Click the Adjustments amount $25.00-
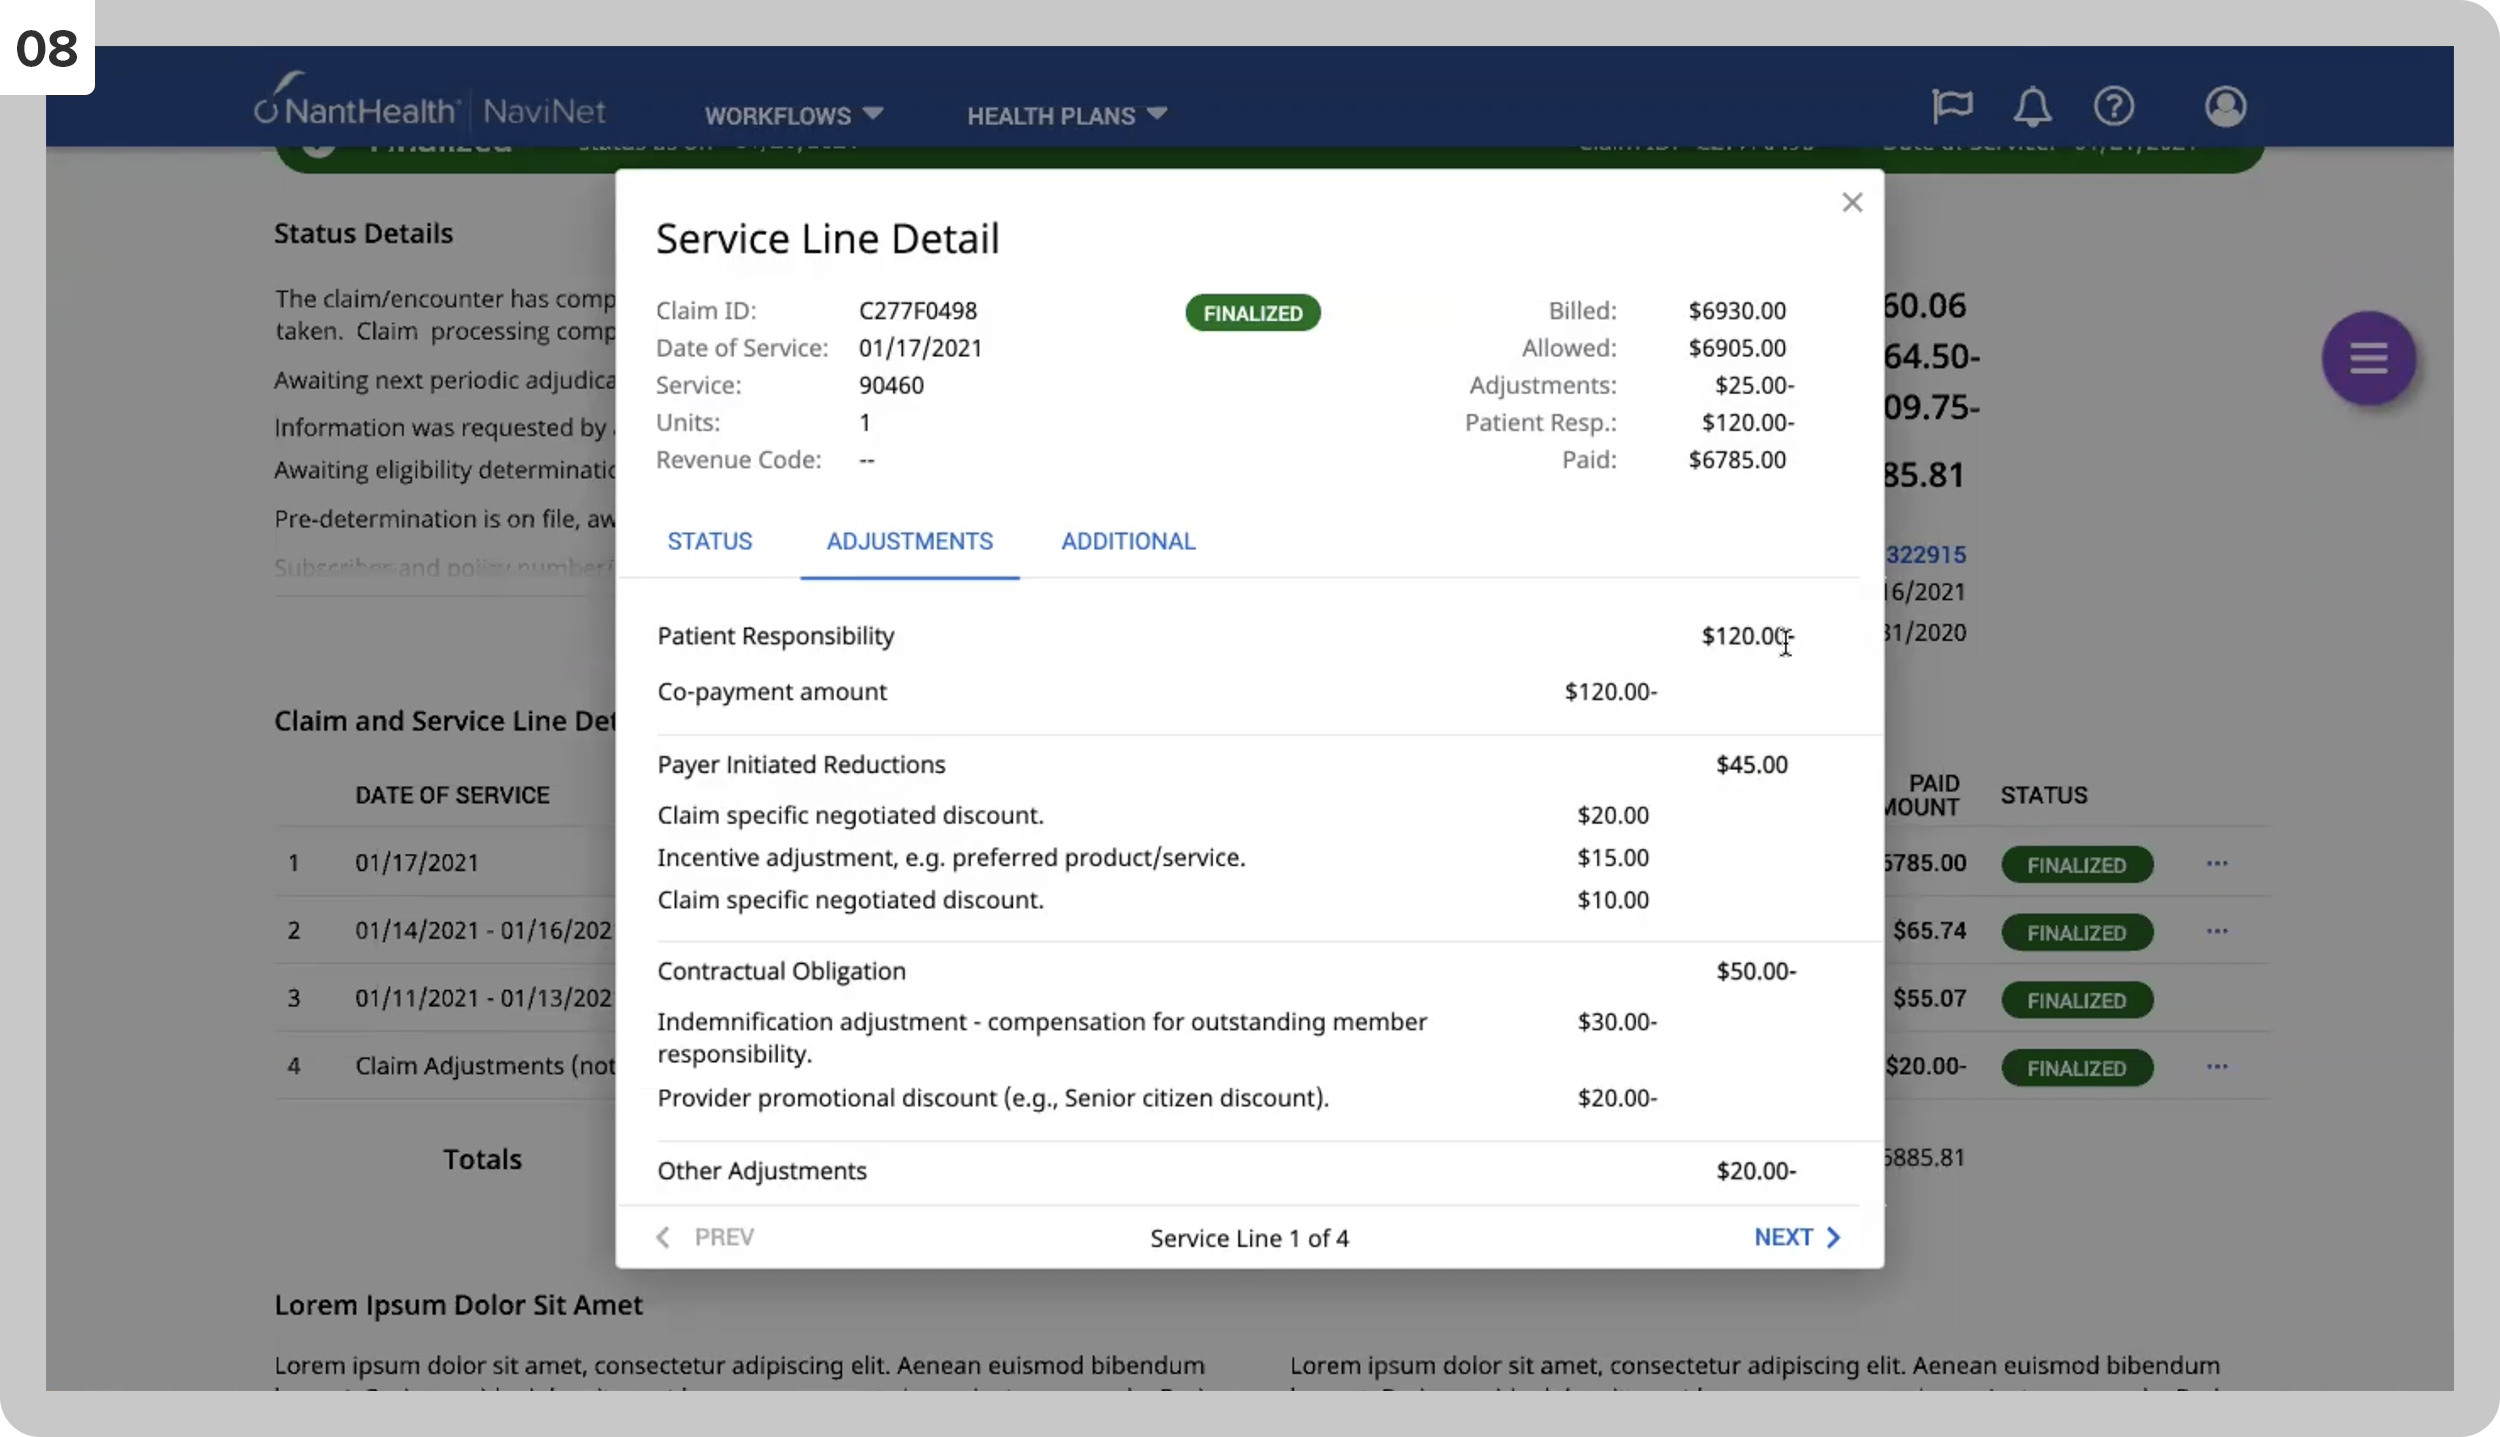This screenshot has width=2500, height=1437. 1754,385
